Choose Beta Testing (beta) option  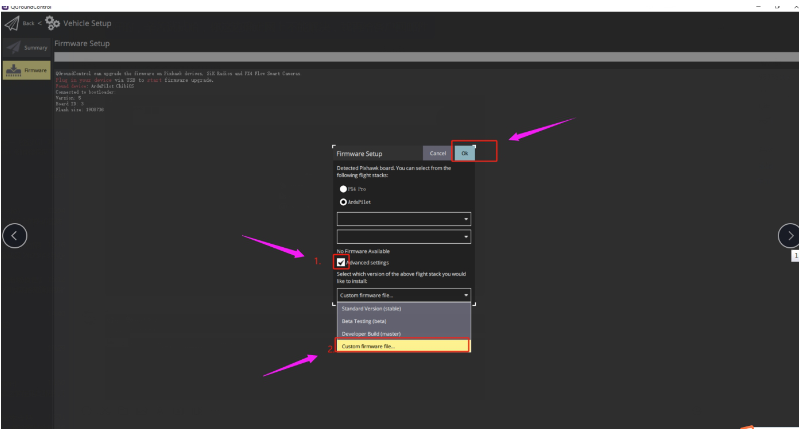tap(403, 320)
